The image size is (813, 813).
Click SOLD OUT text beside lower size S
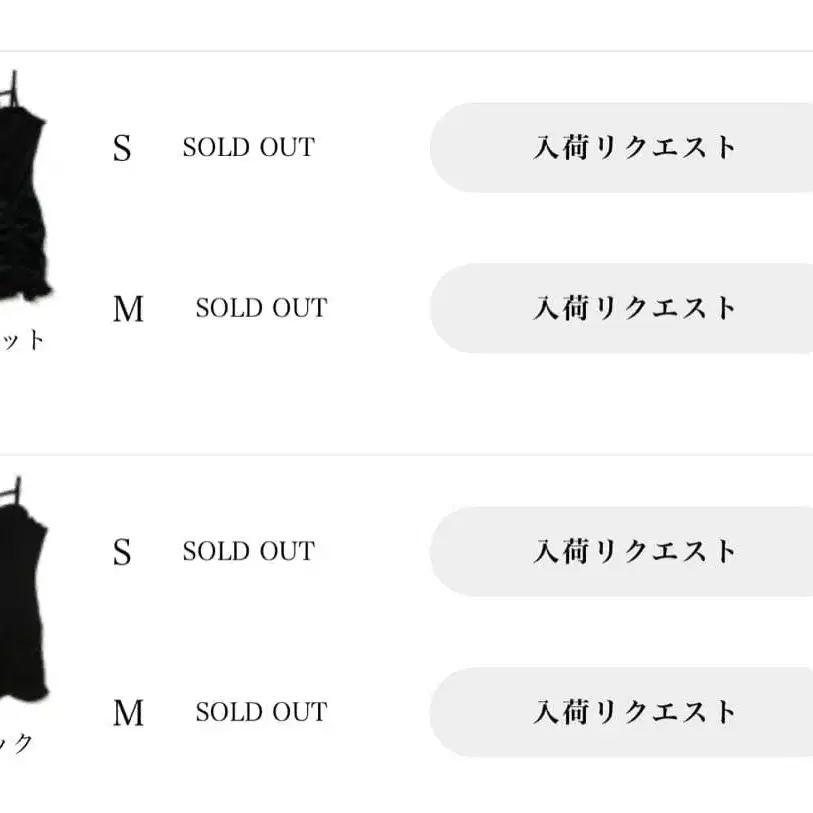pyautogui.click(x=248, y=551)
